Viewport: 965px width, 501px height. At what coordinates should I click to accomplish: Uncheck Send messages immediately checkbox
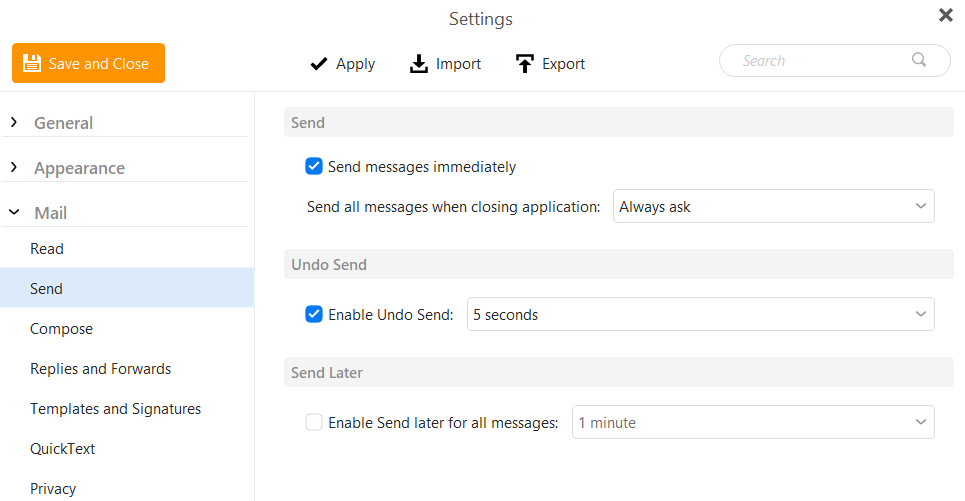pos(314,166)
